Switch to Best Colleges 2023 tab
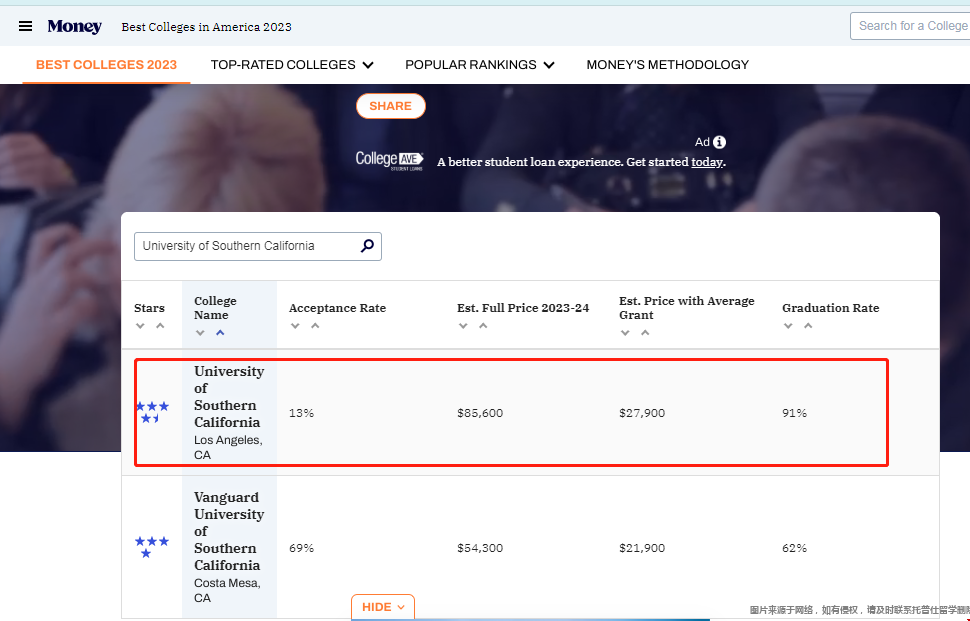The height and width of the screenshot is (621, 970). pos(106,65)
